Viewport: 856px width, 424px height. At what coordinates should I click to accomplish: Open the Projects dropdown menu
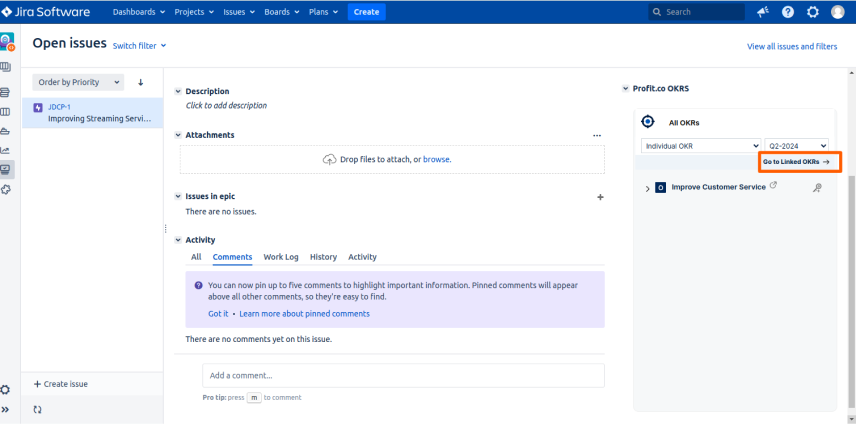194,12
